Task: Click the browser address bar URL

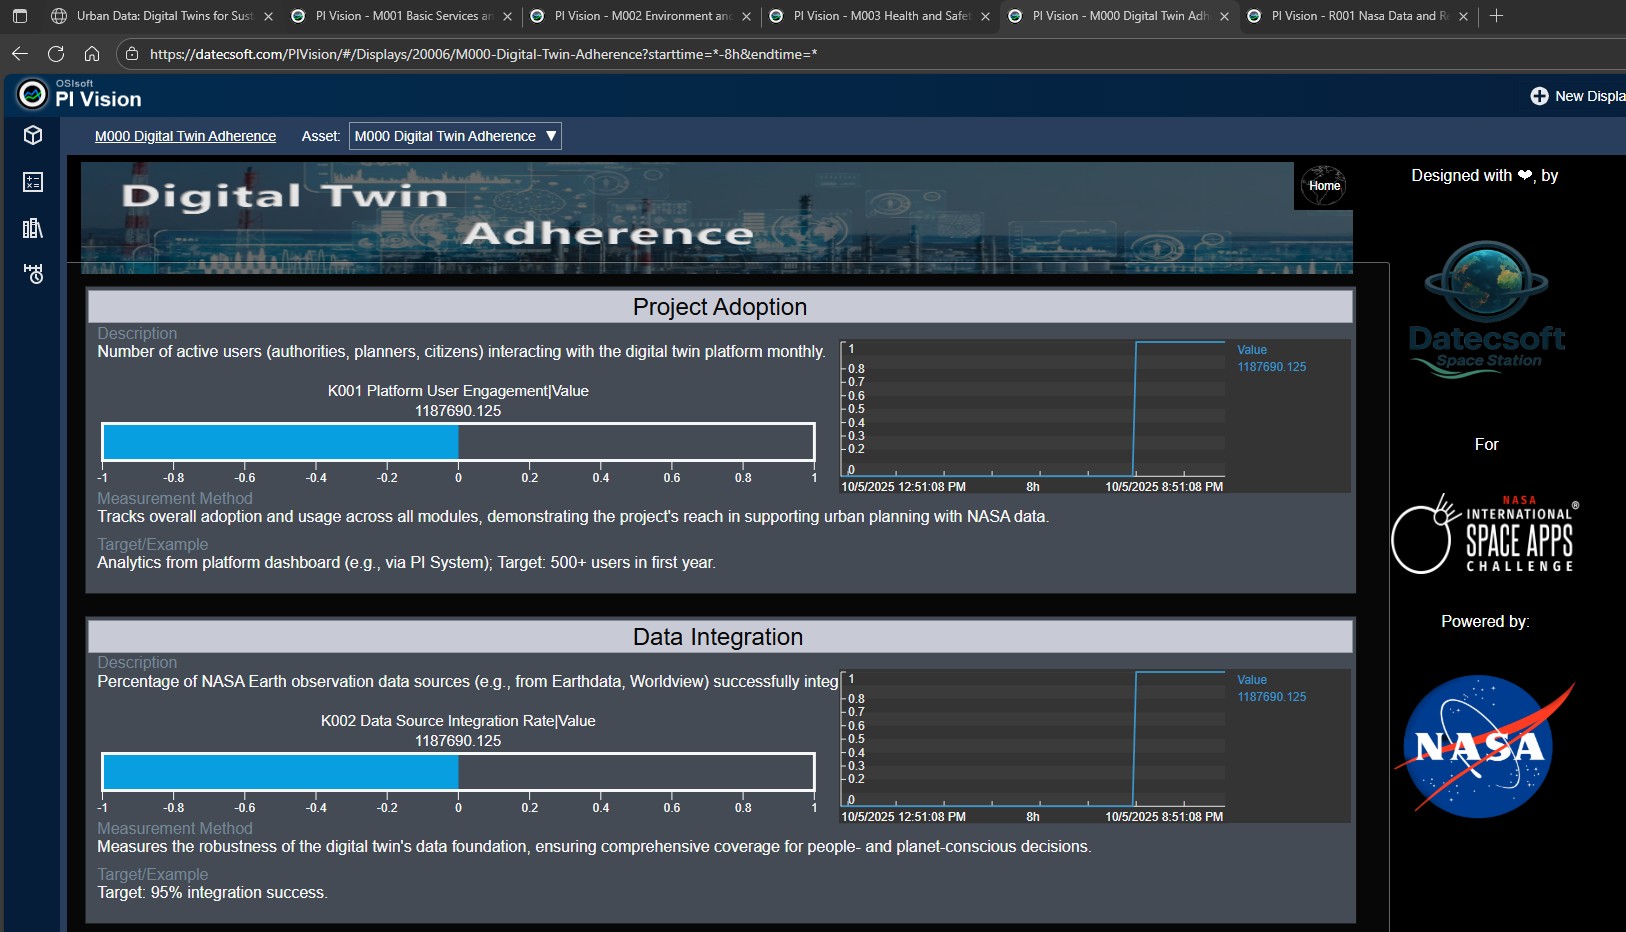Action: coord(483,54)
